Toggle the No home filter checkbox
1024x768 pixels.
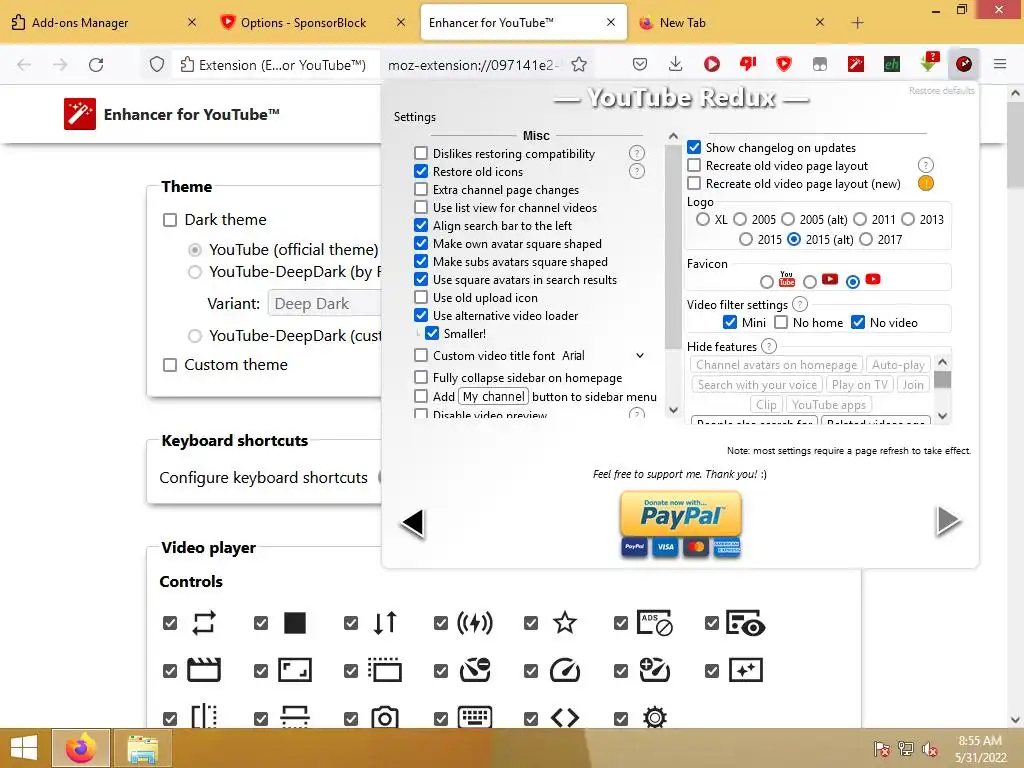click(781, 323)
